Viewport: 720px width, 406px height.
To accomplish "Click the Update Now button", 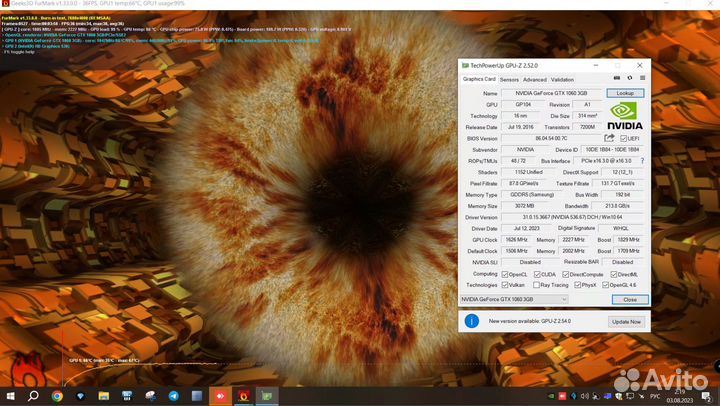I will coord(626,321).
